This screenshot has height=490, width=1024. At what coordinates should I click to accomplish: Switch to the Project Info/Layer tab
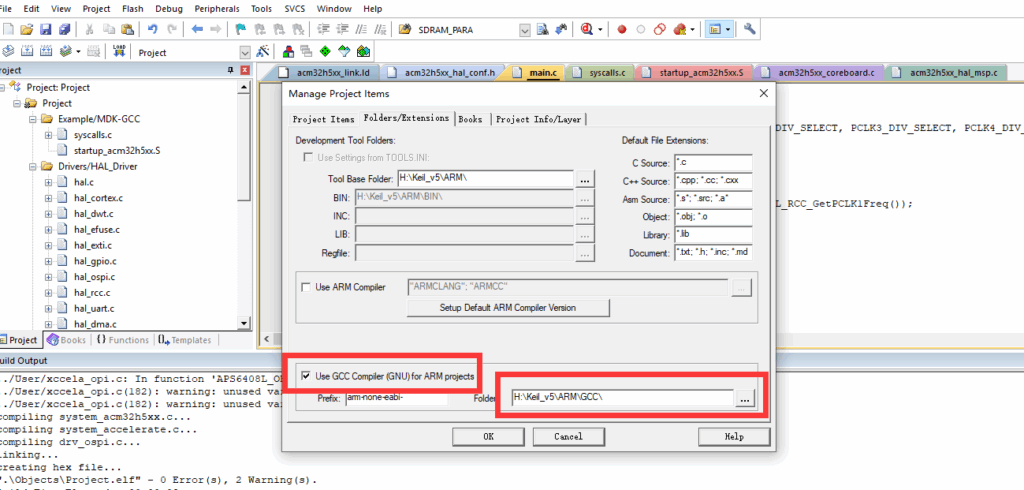(539, 120)
